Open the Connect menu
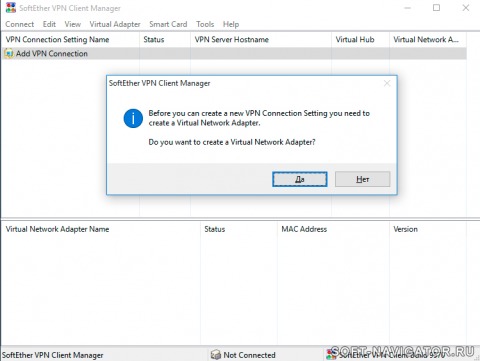This screenshot has height=361, width=480. click(20, 24)
